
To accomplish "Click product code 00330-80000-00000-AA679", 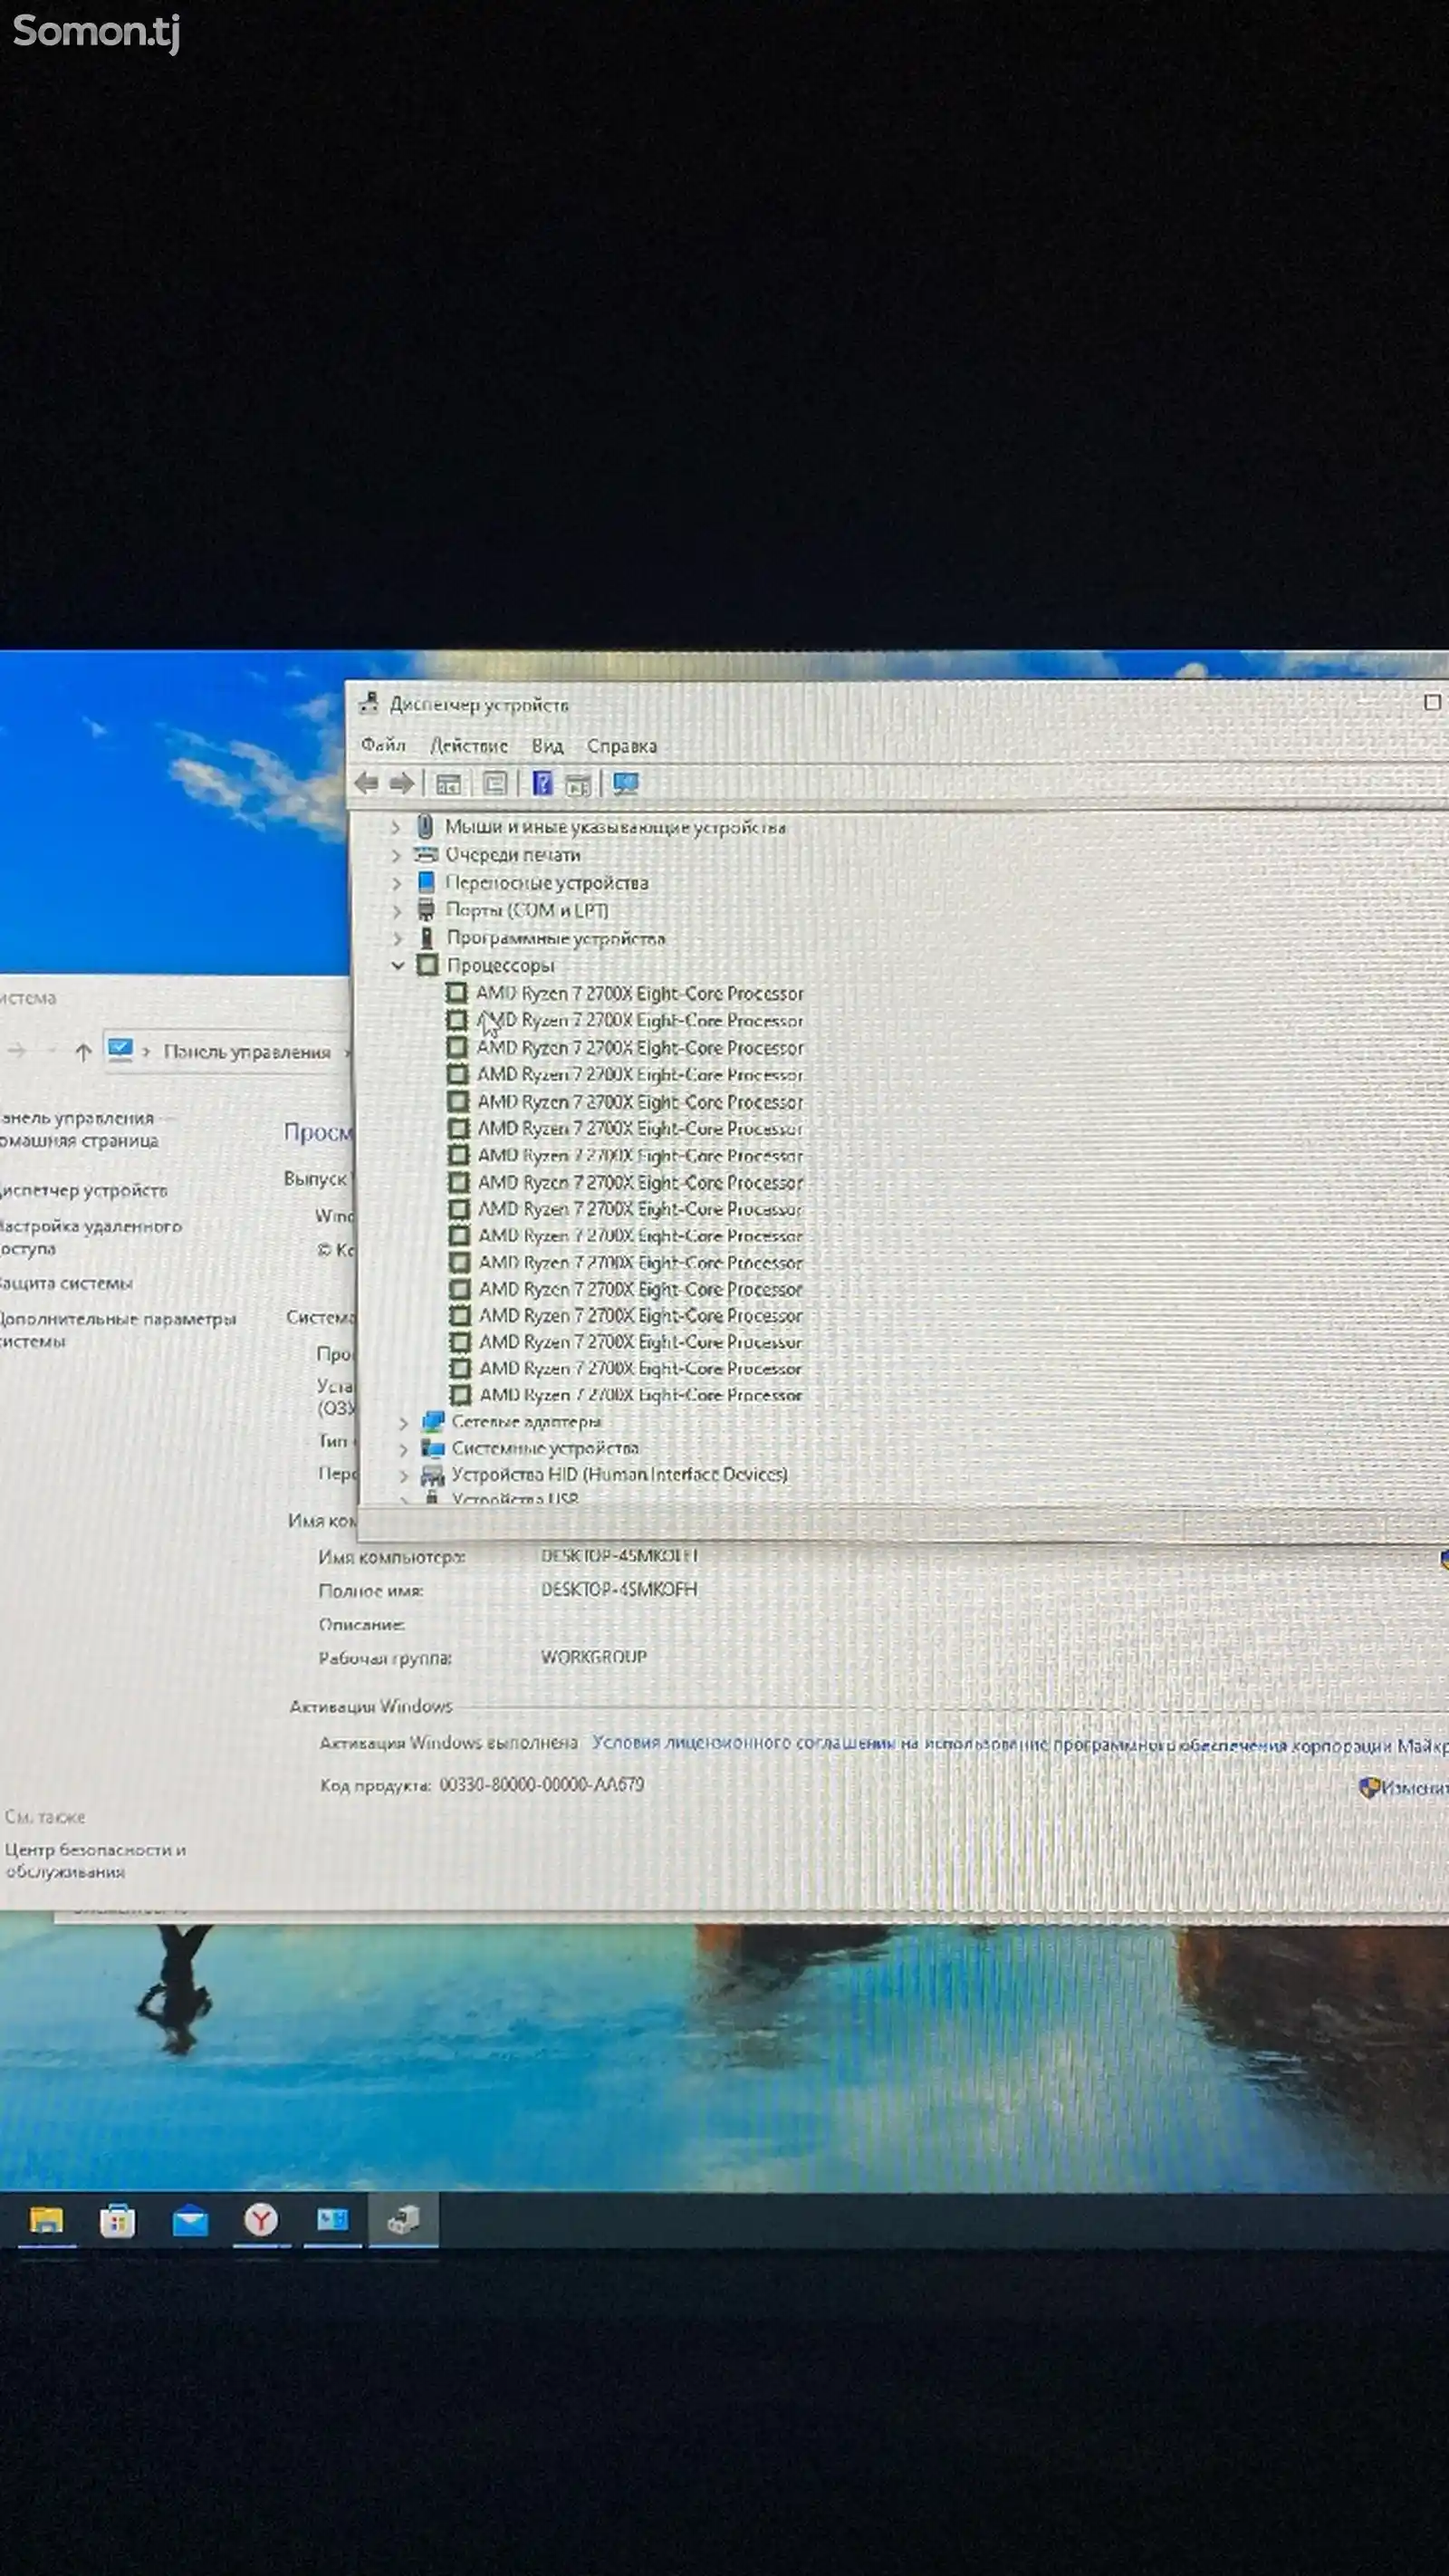I will pyautogui.click(x=542, y=1785).
